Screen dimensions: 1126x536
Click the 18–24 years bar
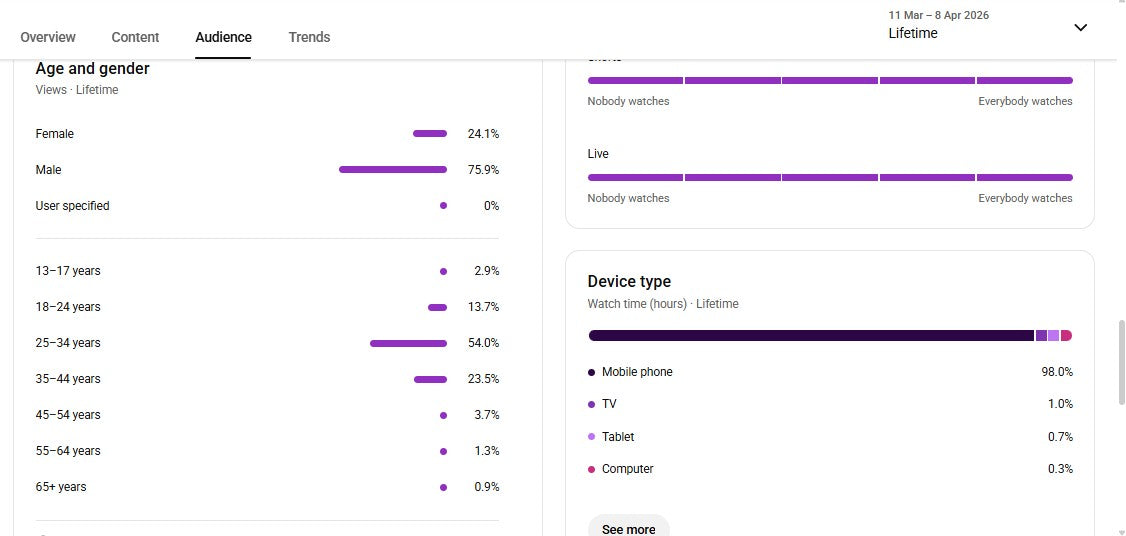click(437, 308)
